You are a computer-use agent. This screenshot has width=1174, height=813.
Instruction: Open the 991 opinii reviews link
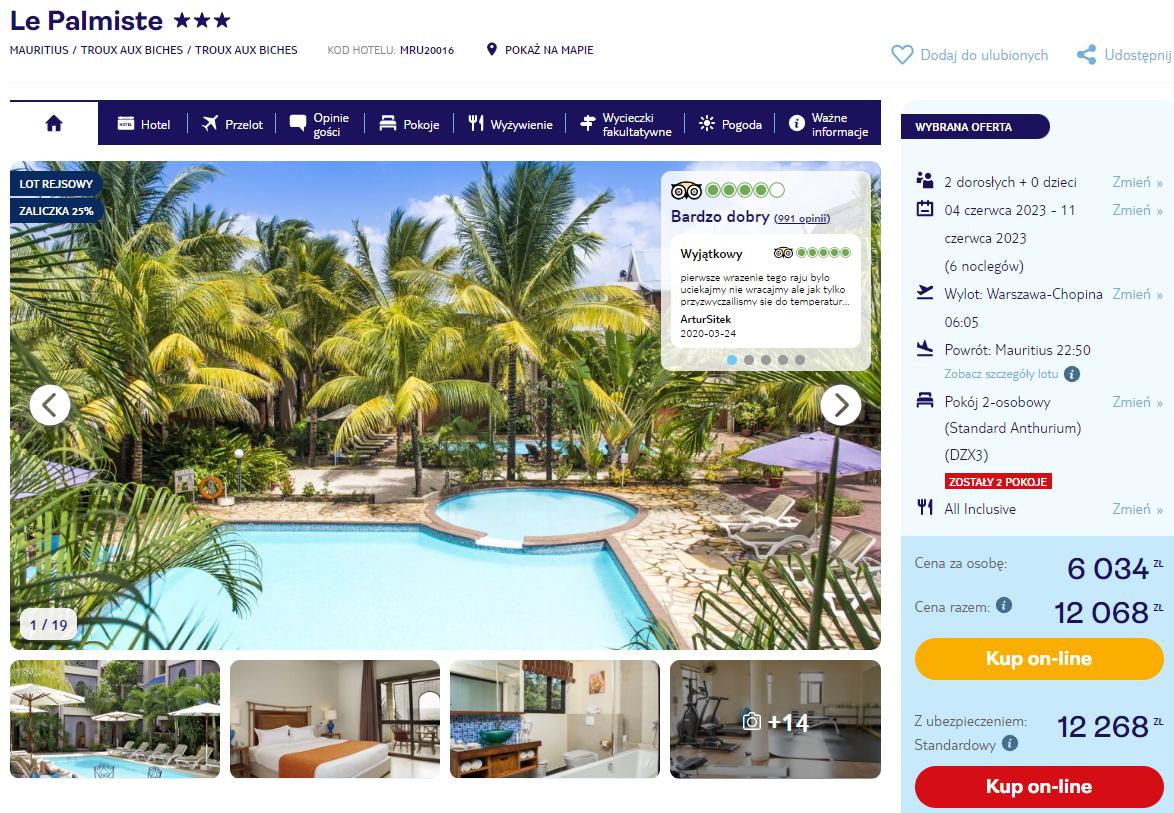coord(802,219)
